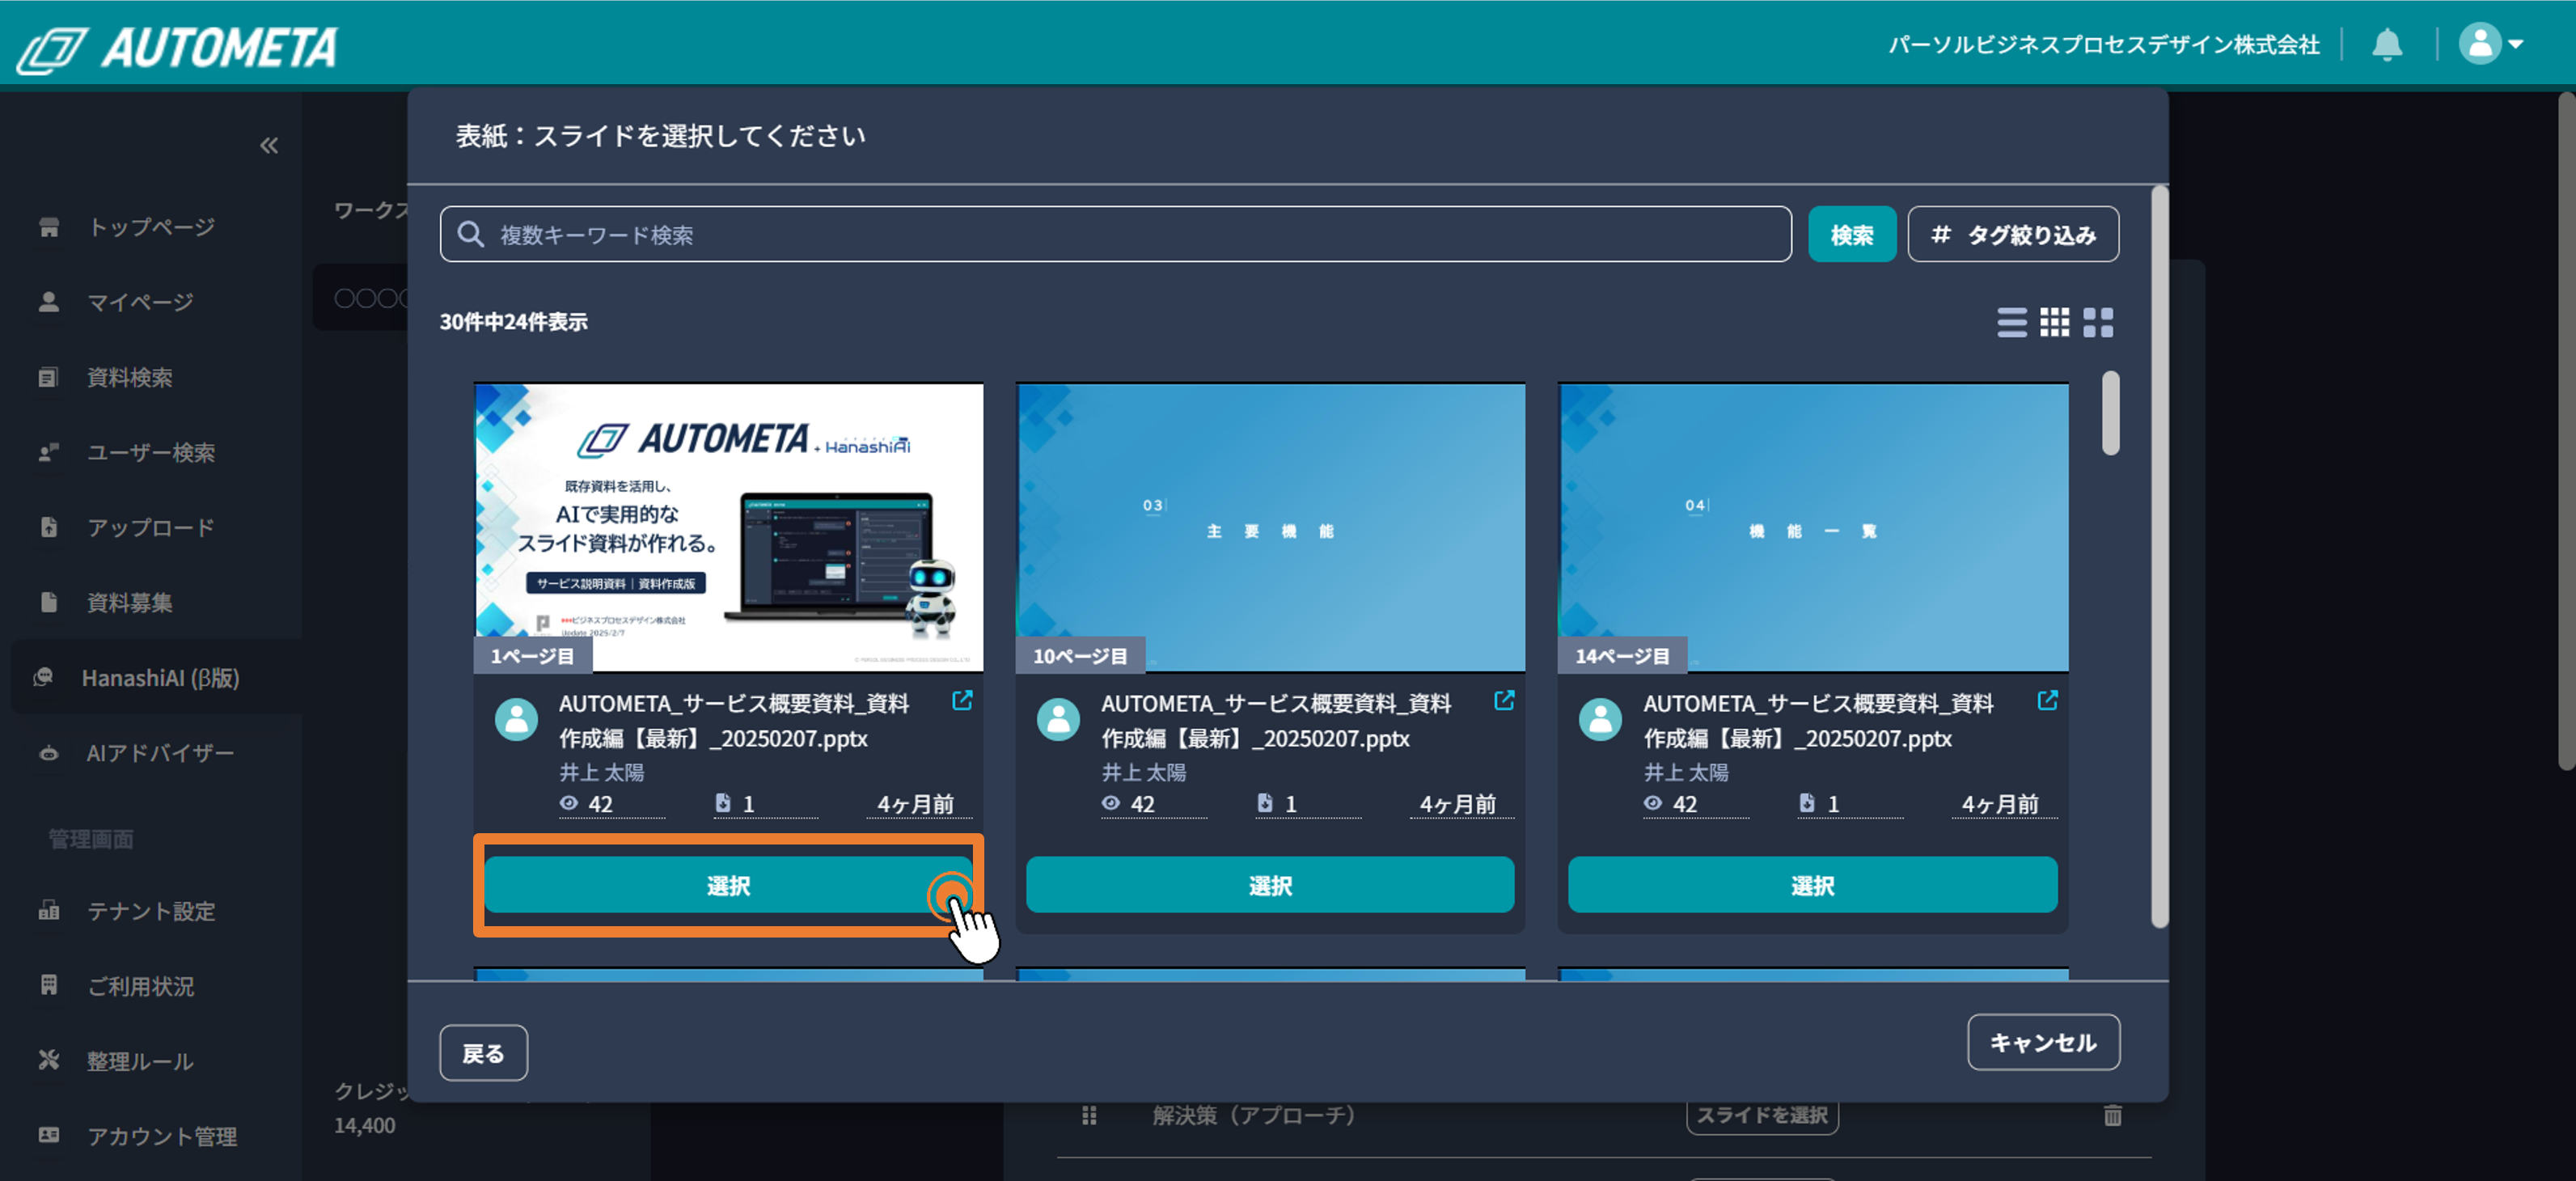Click author avatar on 1ページ目 card
Viewport: 2576px width, 1181px height.
[x=516, y=719]
